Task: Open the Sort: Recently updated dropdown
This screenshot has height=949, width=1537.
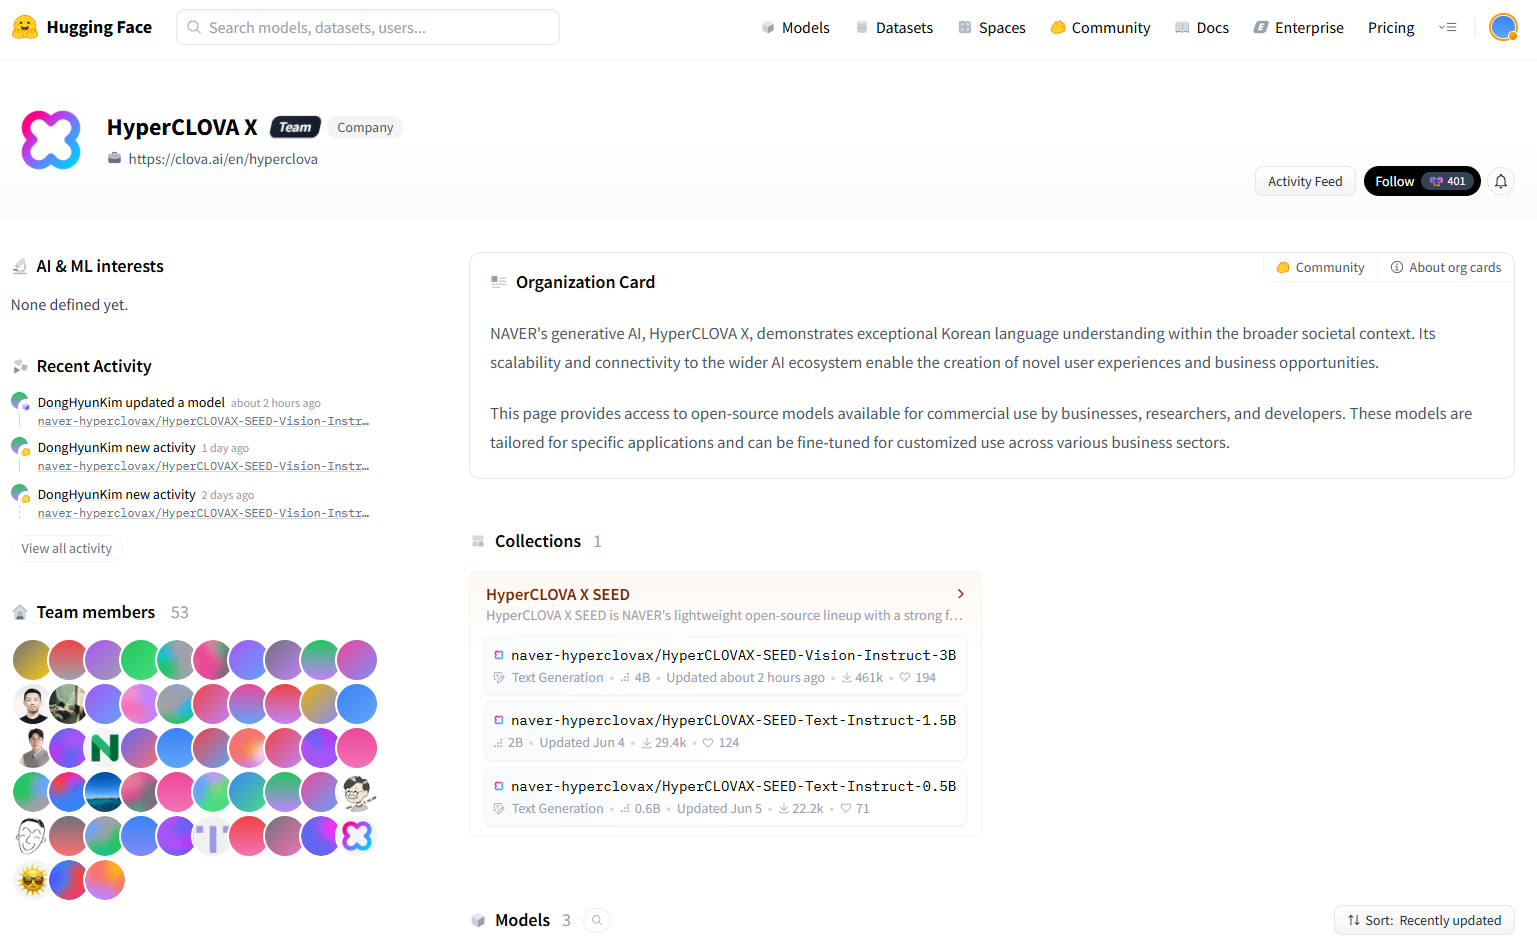Action: [x=1424, y=920]
